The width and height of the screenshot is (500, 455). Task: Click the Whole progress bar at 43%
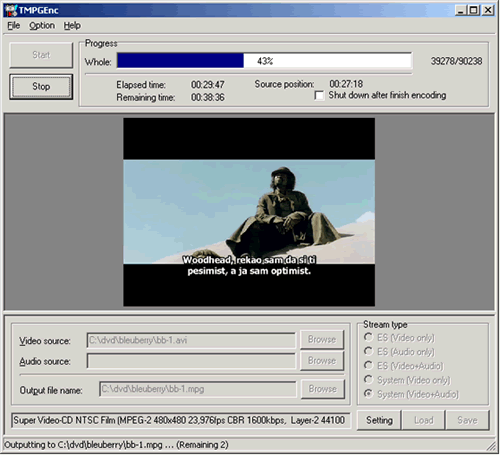point(264,61)
